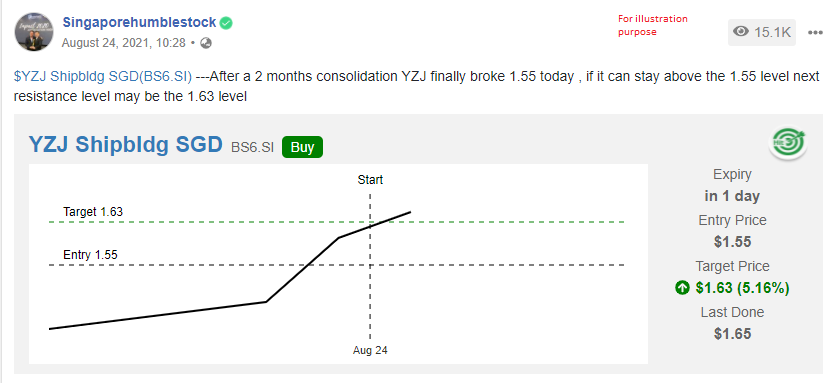Click the BS6.SI ticker code text

tap(252, 147)
